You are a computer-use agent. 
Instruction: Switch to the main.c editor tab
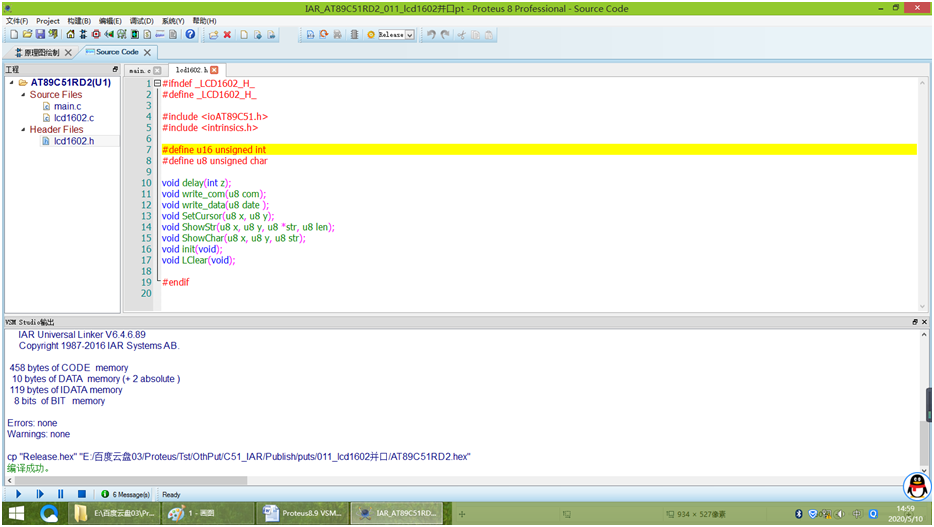tap(140, 70)
